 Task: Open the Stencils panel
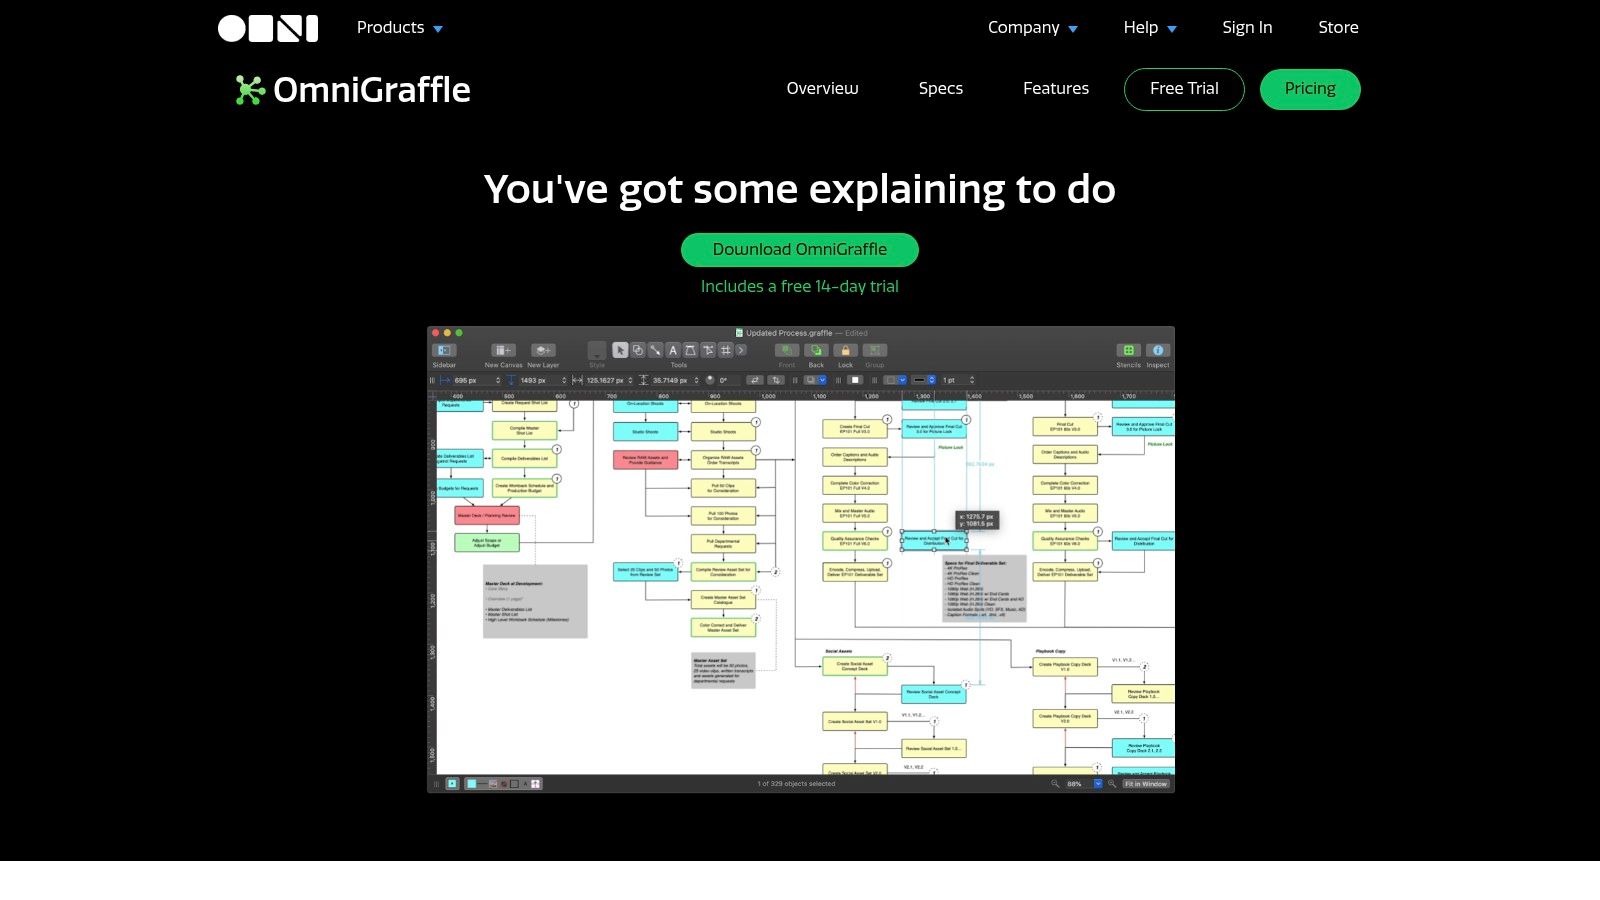1128,352
